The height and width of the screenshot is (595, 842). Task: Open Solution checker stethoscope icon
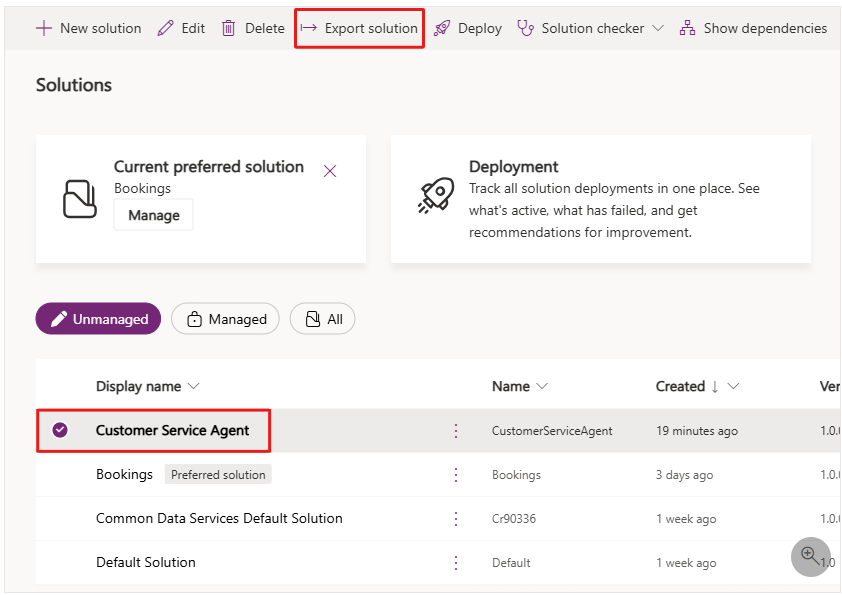pyautogui.click(x=526, y=28)
